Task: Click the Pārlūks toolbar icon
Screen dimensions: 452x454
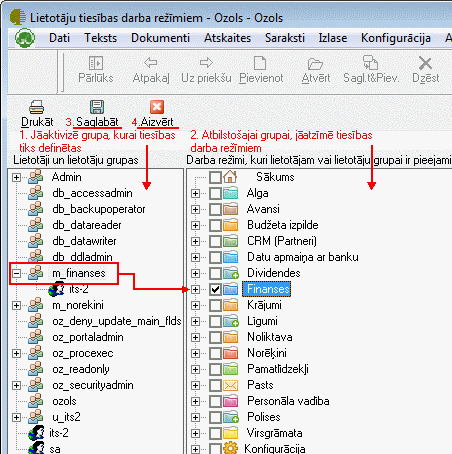Action: [96, 63]
